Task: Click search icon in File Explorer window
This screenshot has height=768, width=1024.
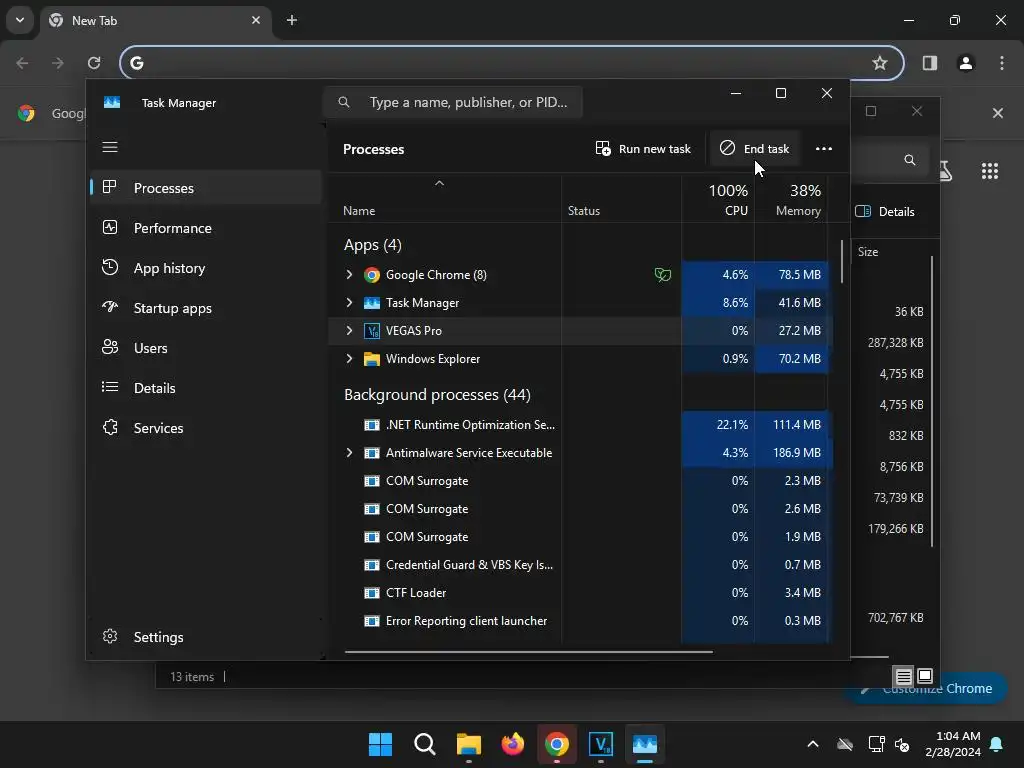Action: [x=910, y=160]
